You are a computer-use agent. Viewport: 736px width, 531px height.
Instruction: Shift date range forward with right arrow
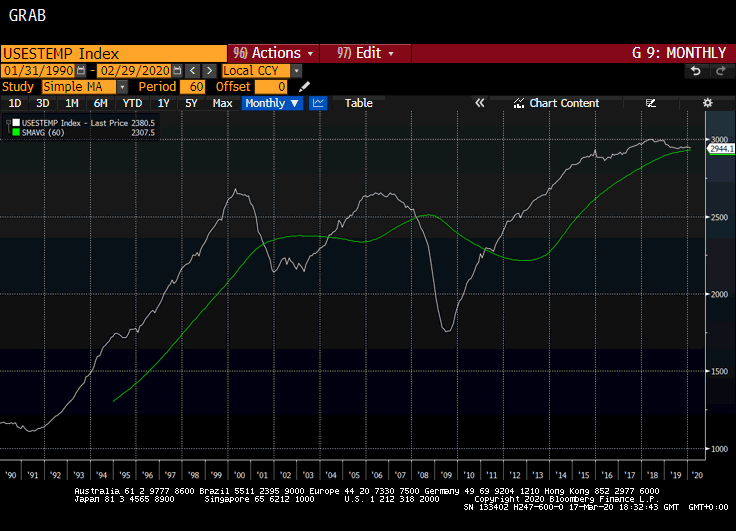click(209, 71)
